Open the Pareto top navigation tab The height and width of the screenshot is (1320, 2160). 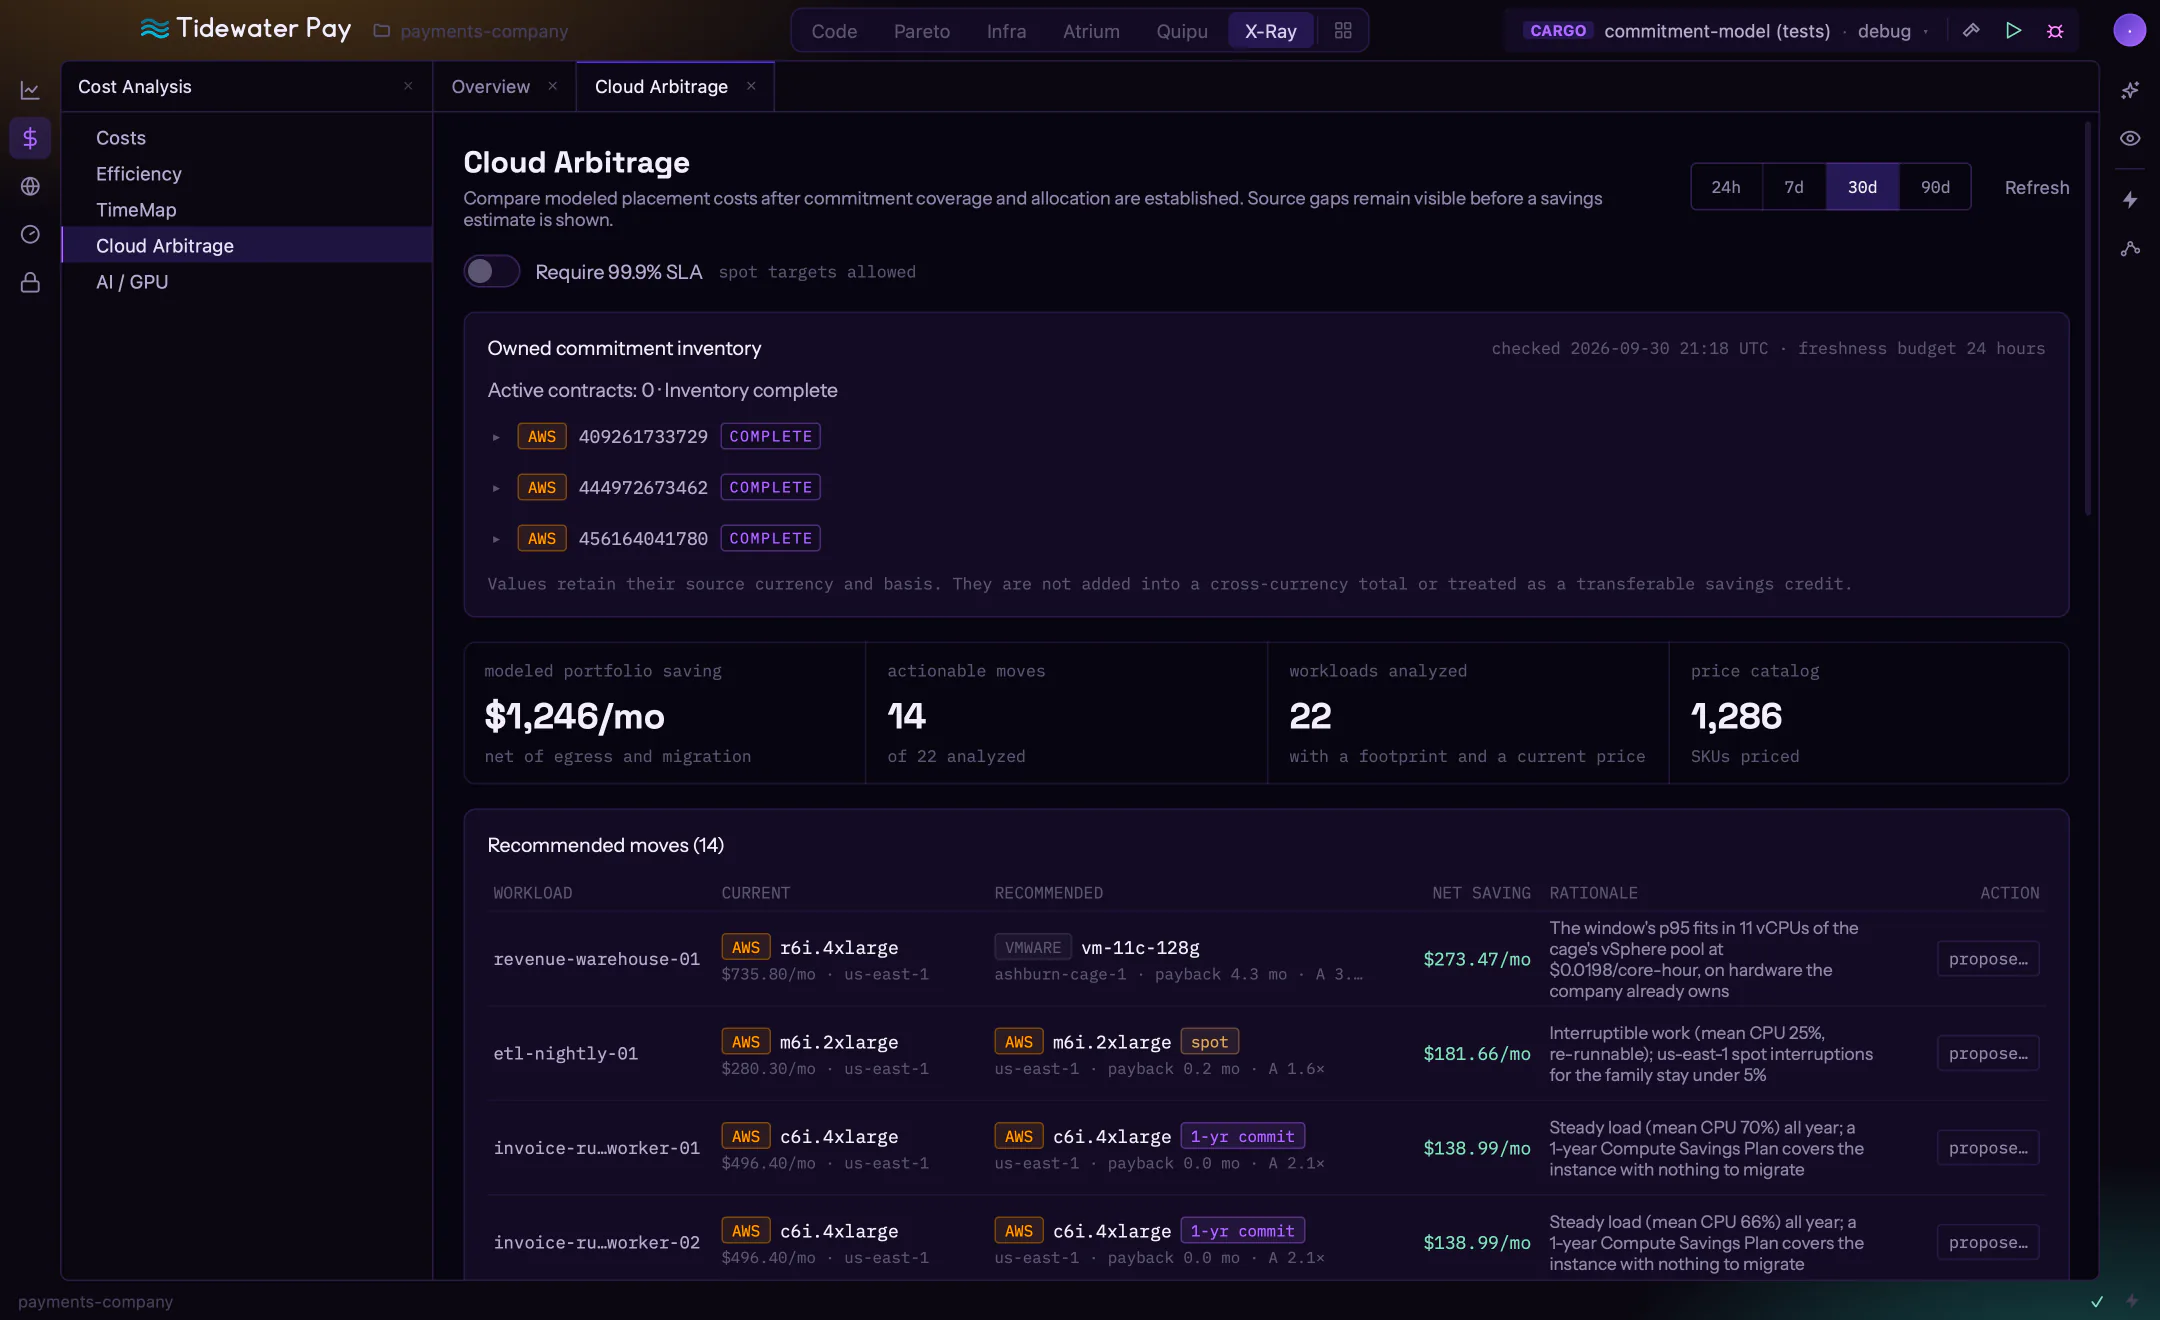point(922,31)
